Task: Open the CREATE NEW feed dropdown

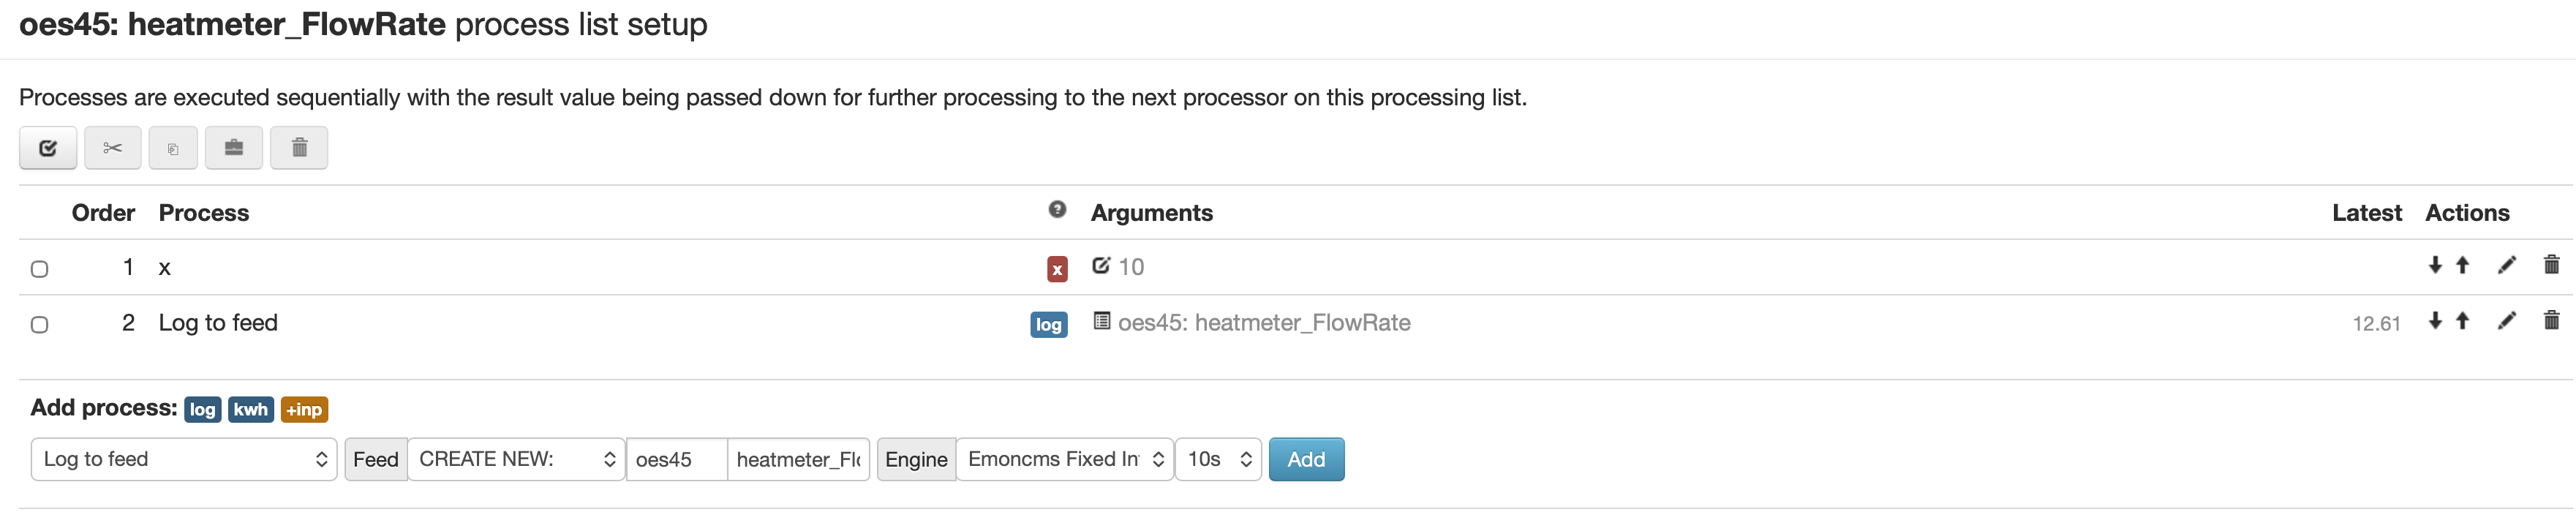Action: pyautogui.click(x=516, y=459)
